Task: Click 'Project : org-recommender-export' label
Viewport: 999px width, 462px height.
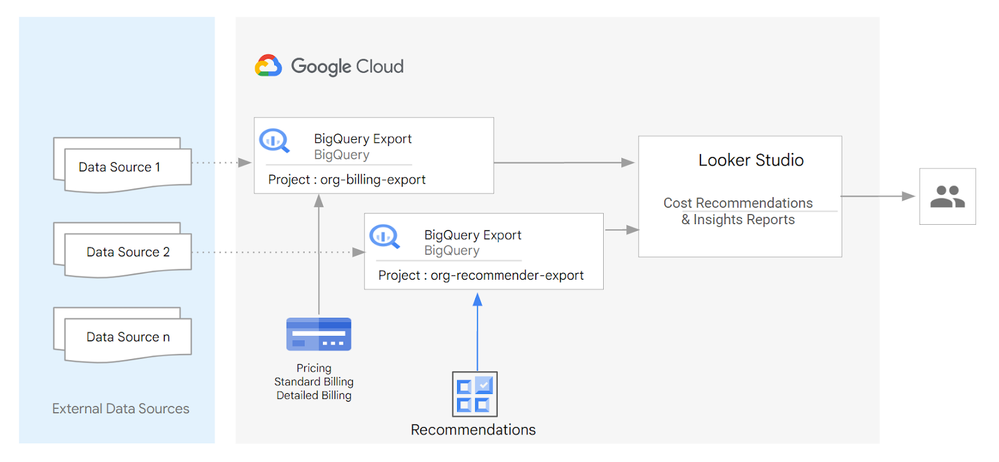Action: point(481,276)
